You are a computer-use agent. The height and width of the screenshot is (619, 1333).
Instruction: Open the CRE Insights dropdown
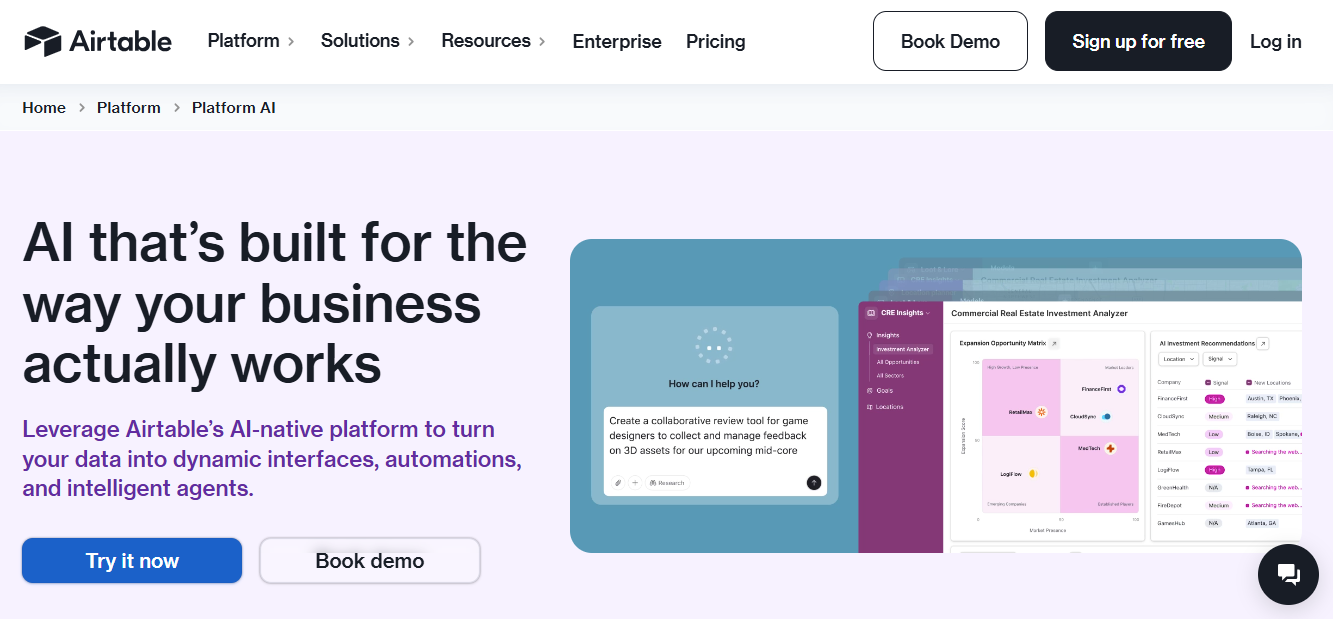[x=901, y=314]
